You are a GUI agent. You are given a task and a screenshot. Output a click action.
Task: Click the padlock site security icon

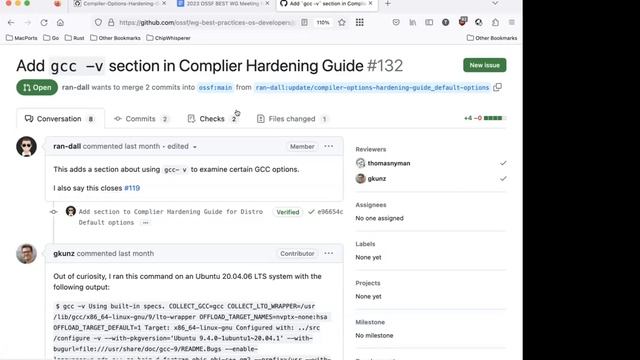tap(111, 22)
